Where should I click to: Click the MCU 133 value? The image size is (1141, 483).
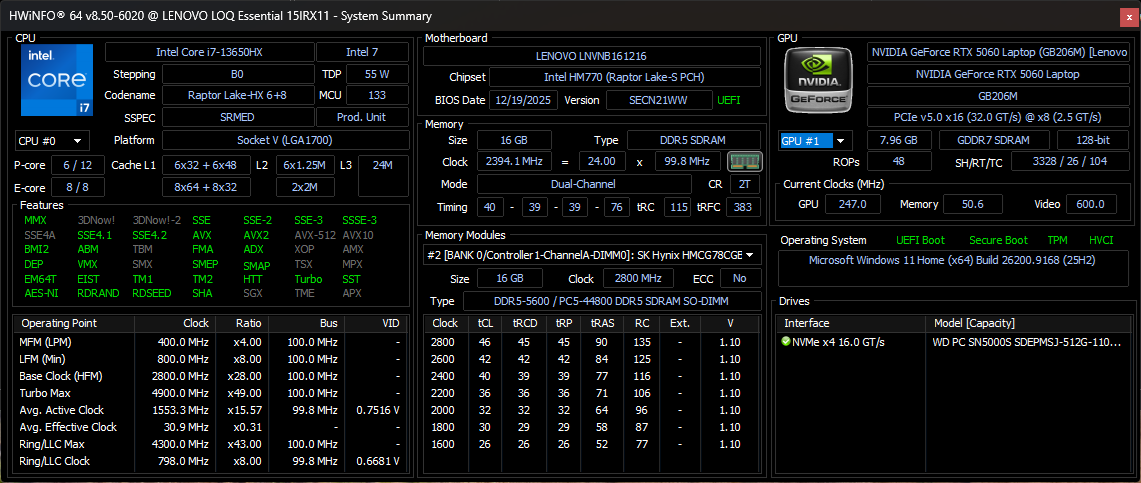click(x=377, y=95)
